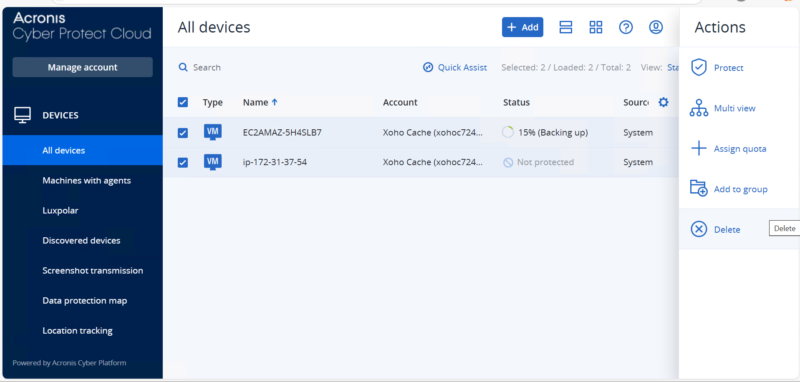The height and width of the screenshot is (382, 800).
Task: Click the Delete circled X icon
Action: (698, 230)
